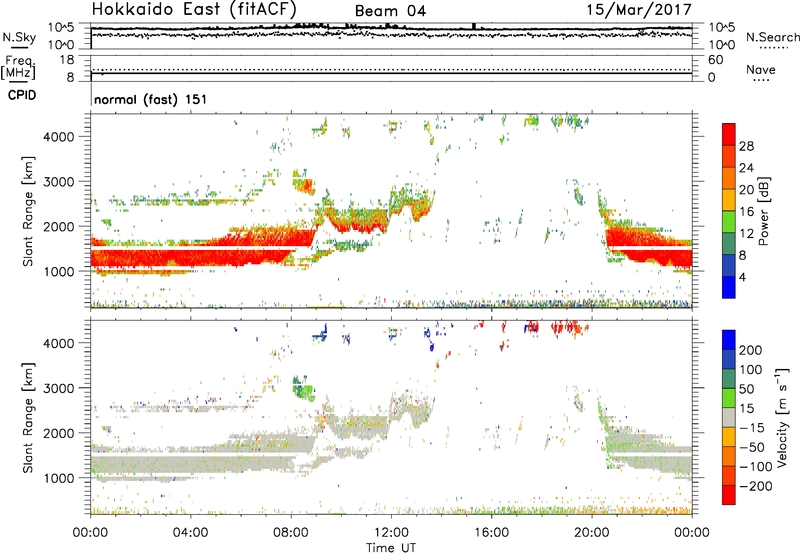The image size is (800, 554).
Task: Select the "Power [dB]" colorbar title
Action: 763,211
